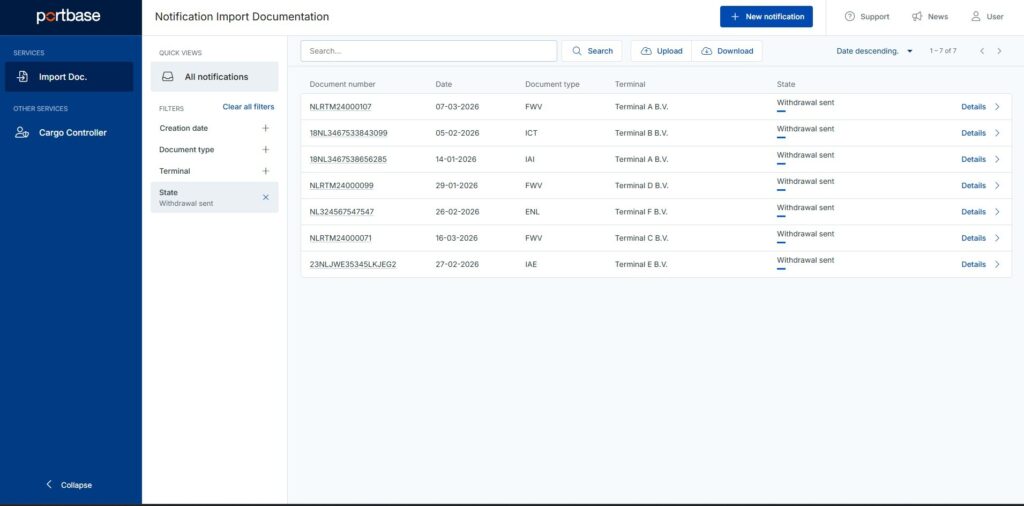The height and width of the screenshot is (506, 1024).
Task: Focus the Search input field
Action: [429, 51]
